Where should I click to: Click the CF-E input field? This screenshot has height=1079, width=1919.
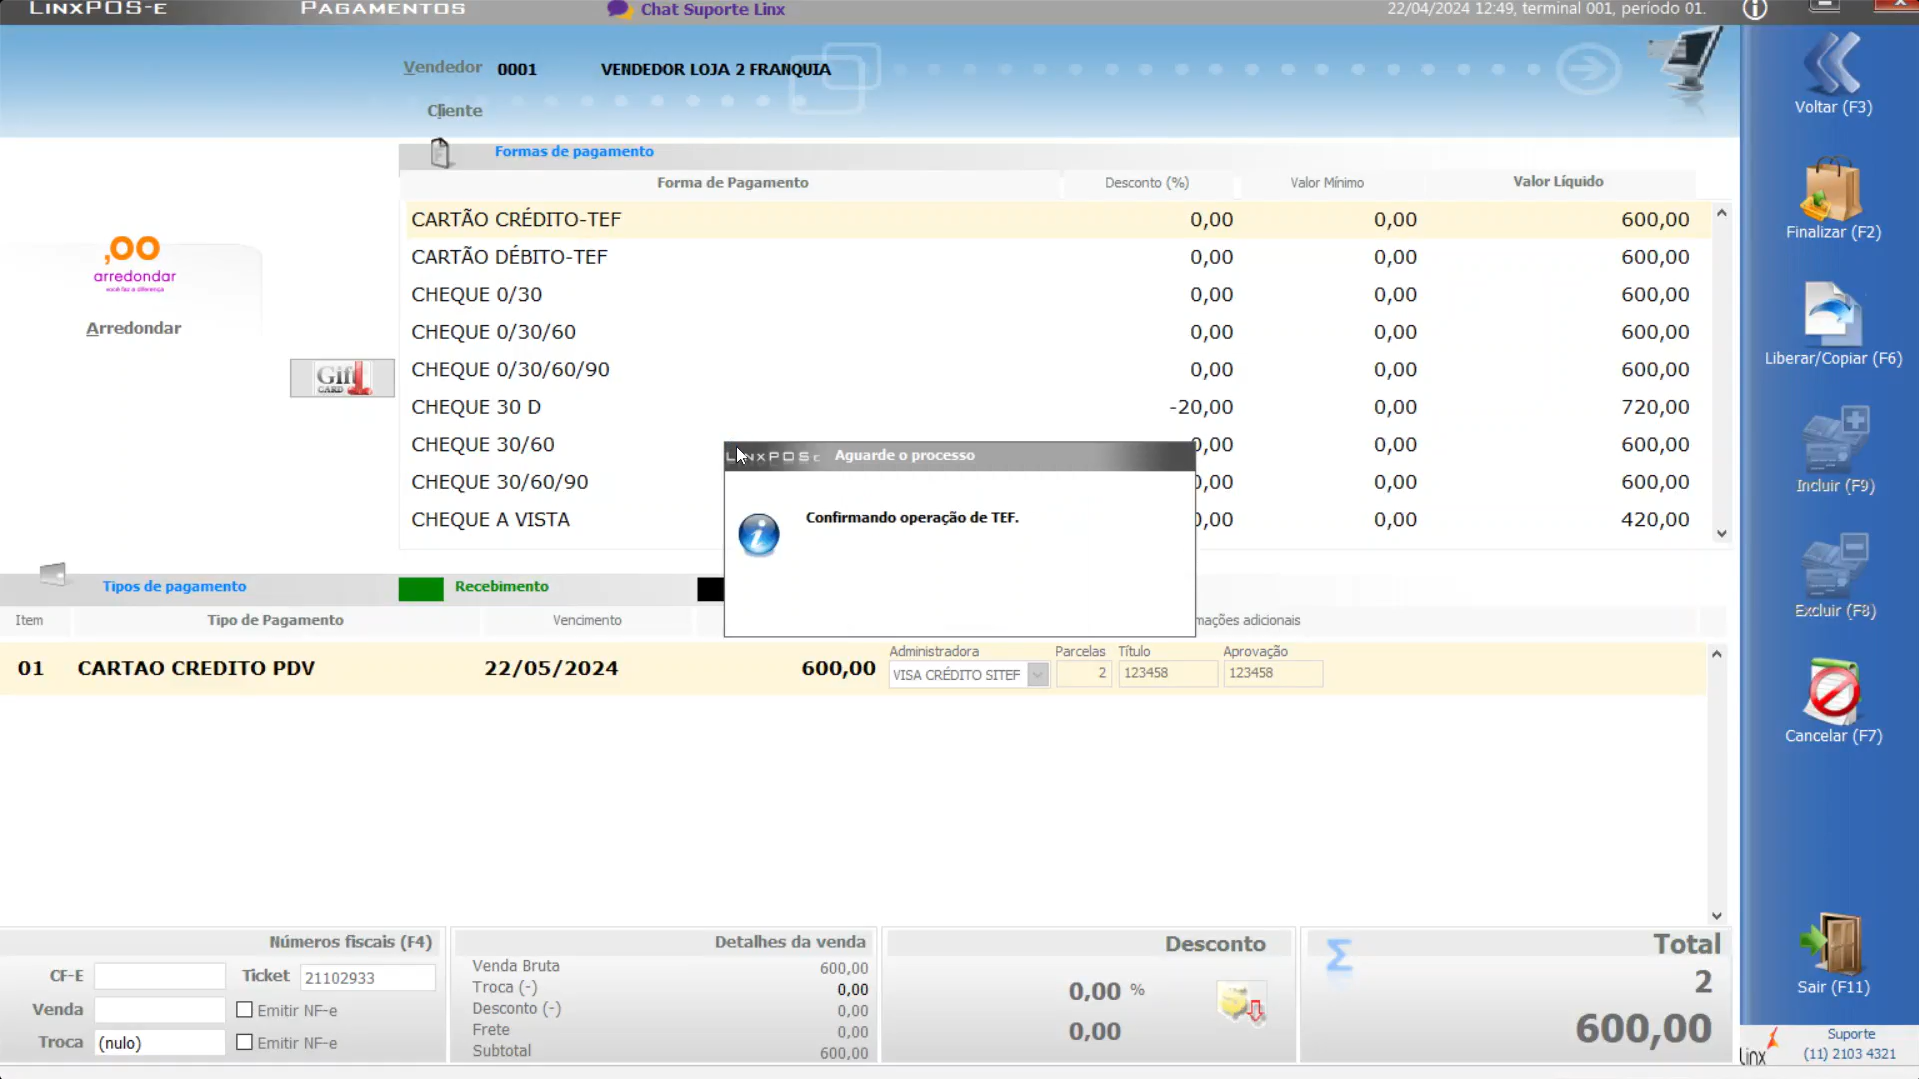(159, 976)
